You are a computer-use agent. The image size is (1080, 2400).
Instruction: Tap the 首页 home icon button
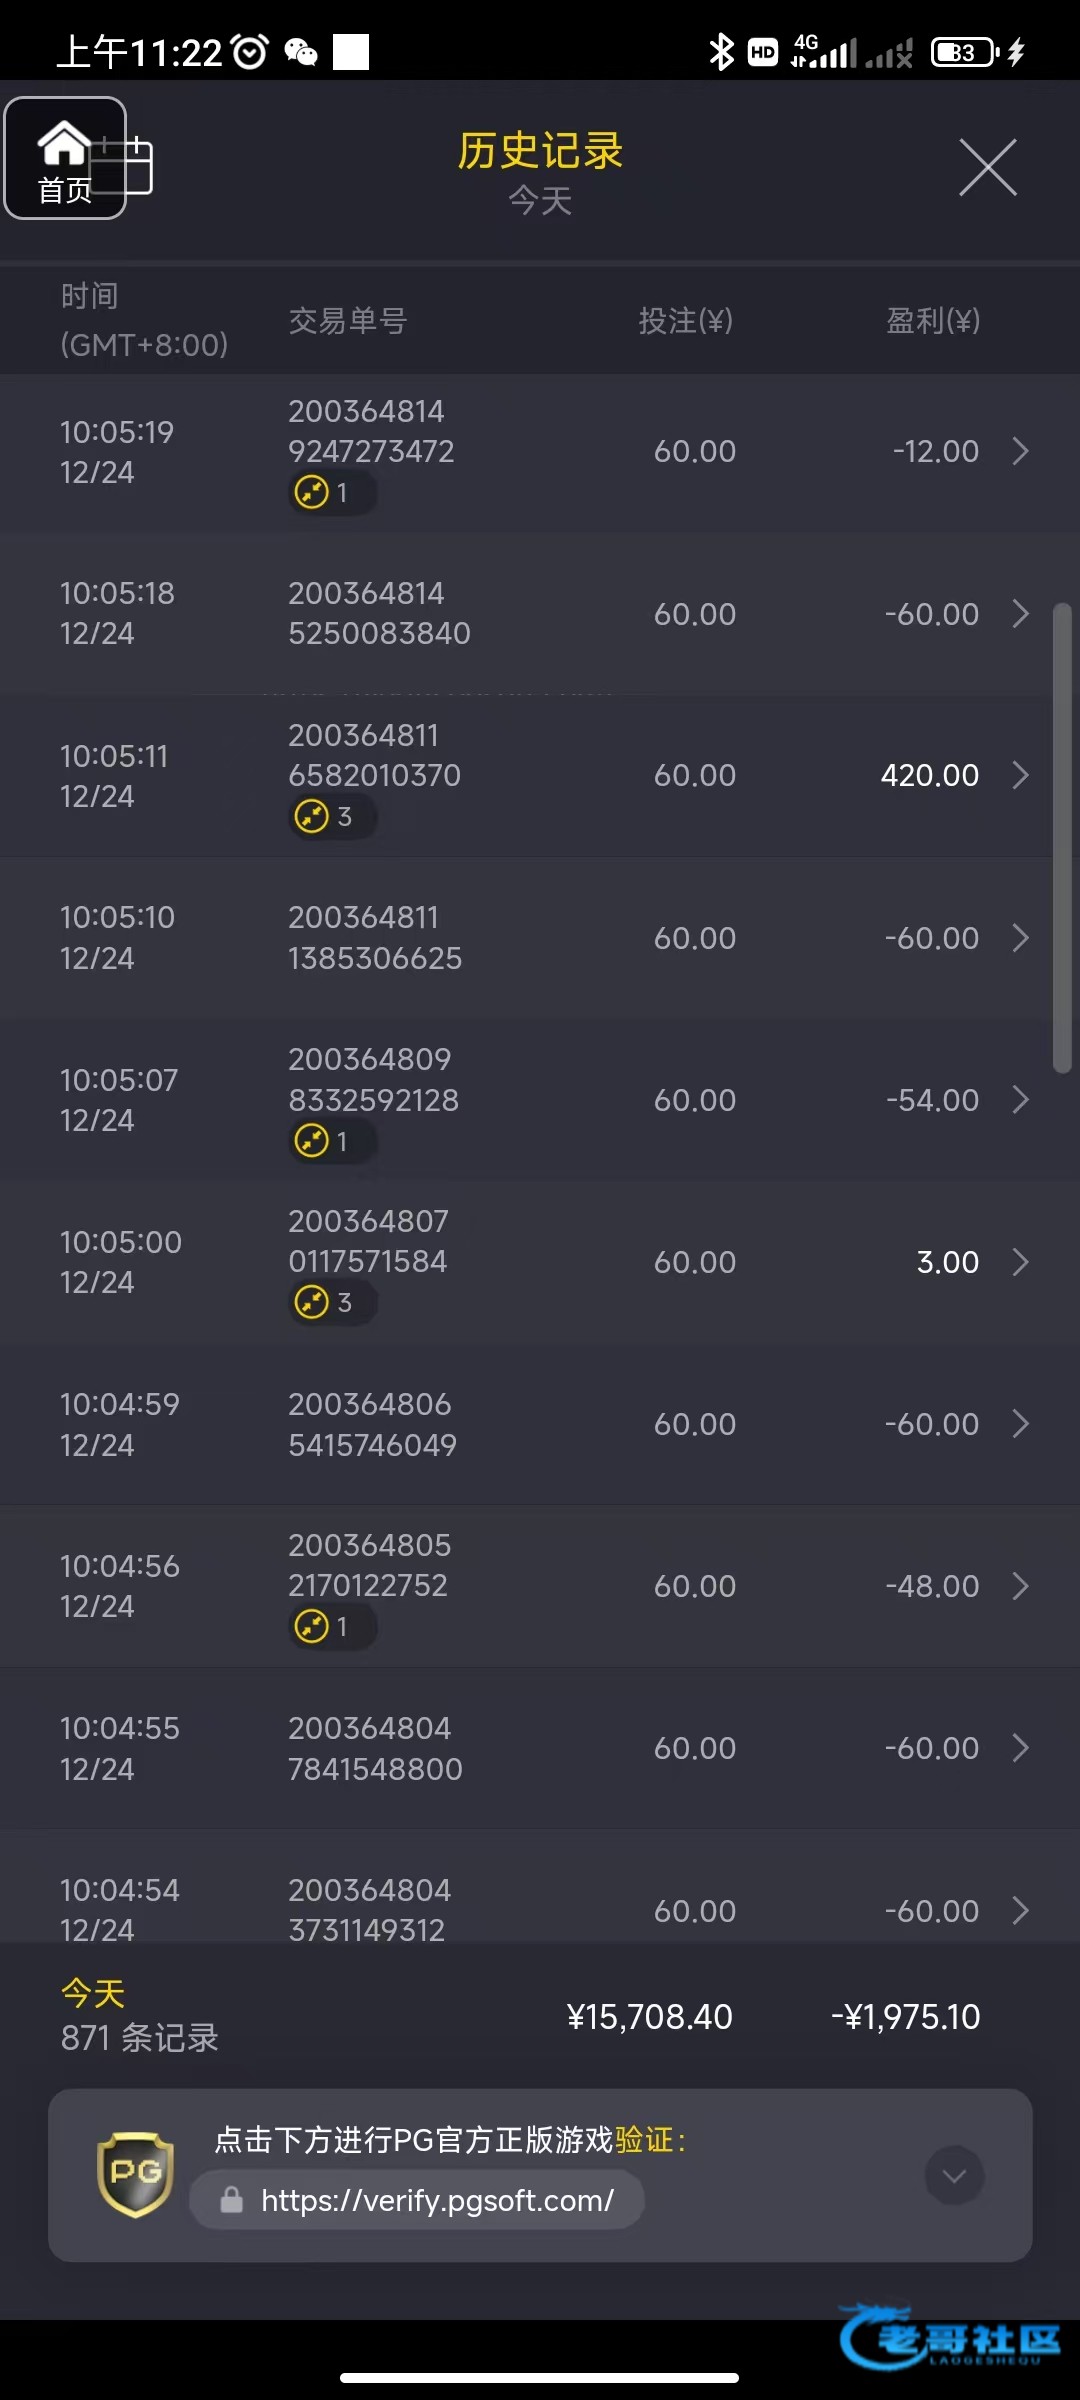tap(65, 158)
